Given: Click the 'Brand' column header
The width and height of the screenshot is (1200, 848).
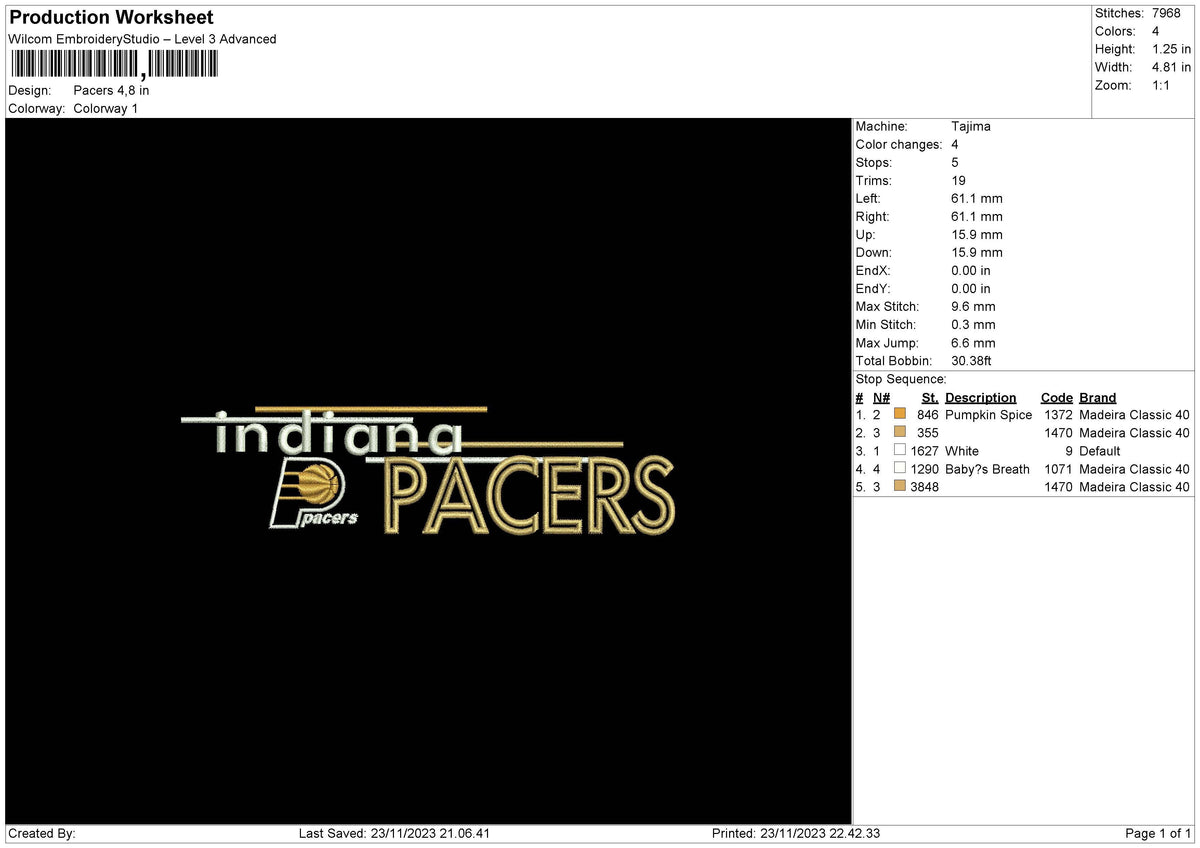Looking at the screenshot, I should coord(1098,397).
